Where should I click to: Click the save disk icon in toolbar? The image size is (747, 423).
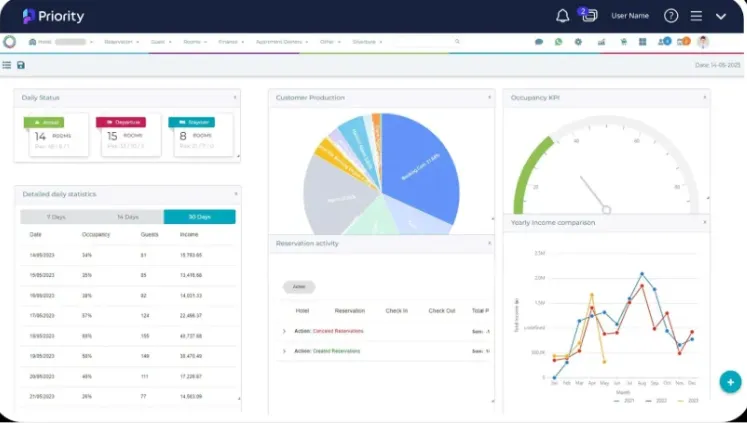pyautogui.click(x=21, y=65)
